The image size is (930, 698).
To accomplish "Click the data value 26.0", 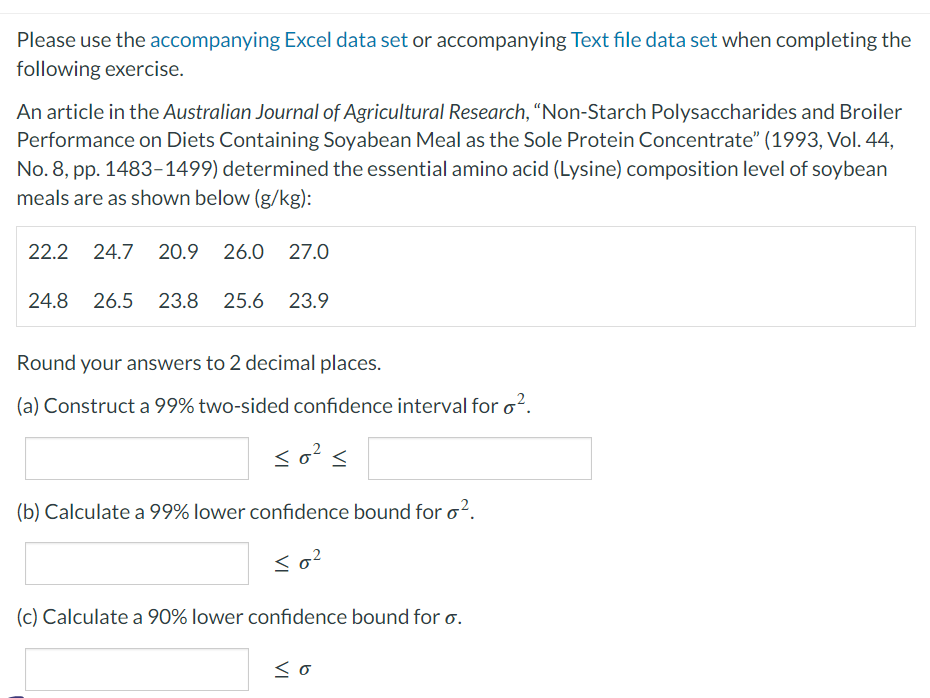I will (243, 252).
